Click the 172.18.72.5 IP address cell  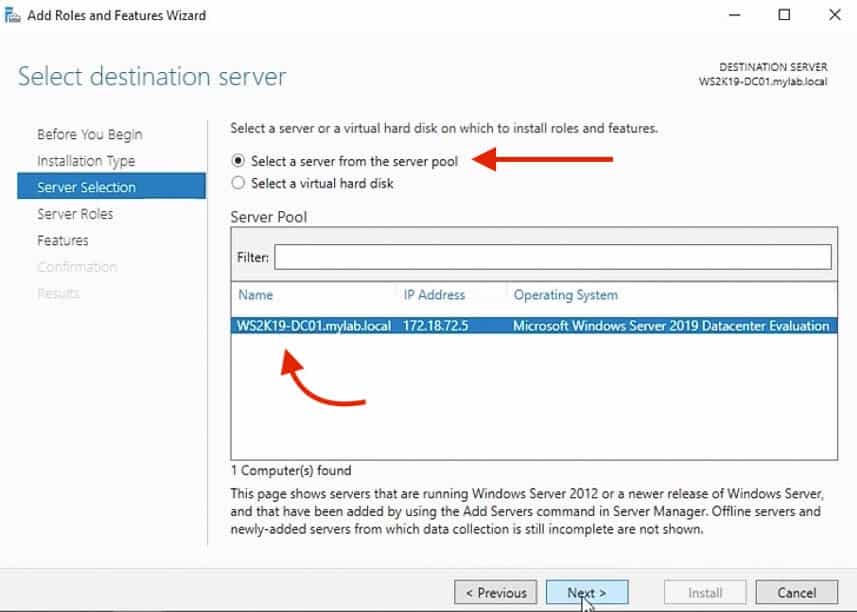(436, 326)
